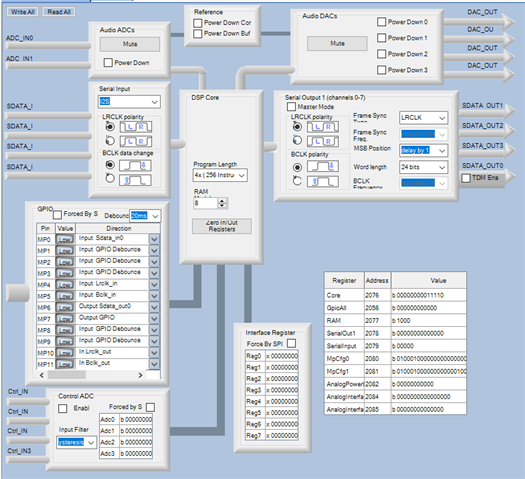
Task: Select first Serial Output LRCLK polarity radio
Action: click(x=297, y=127)
